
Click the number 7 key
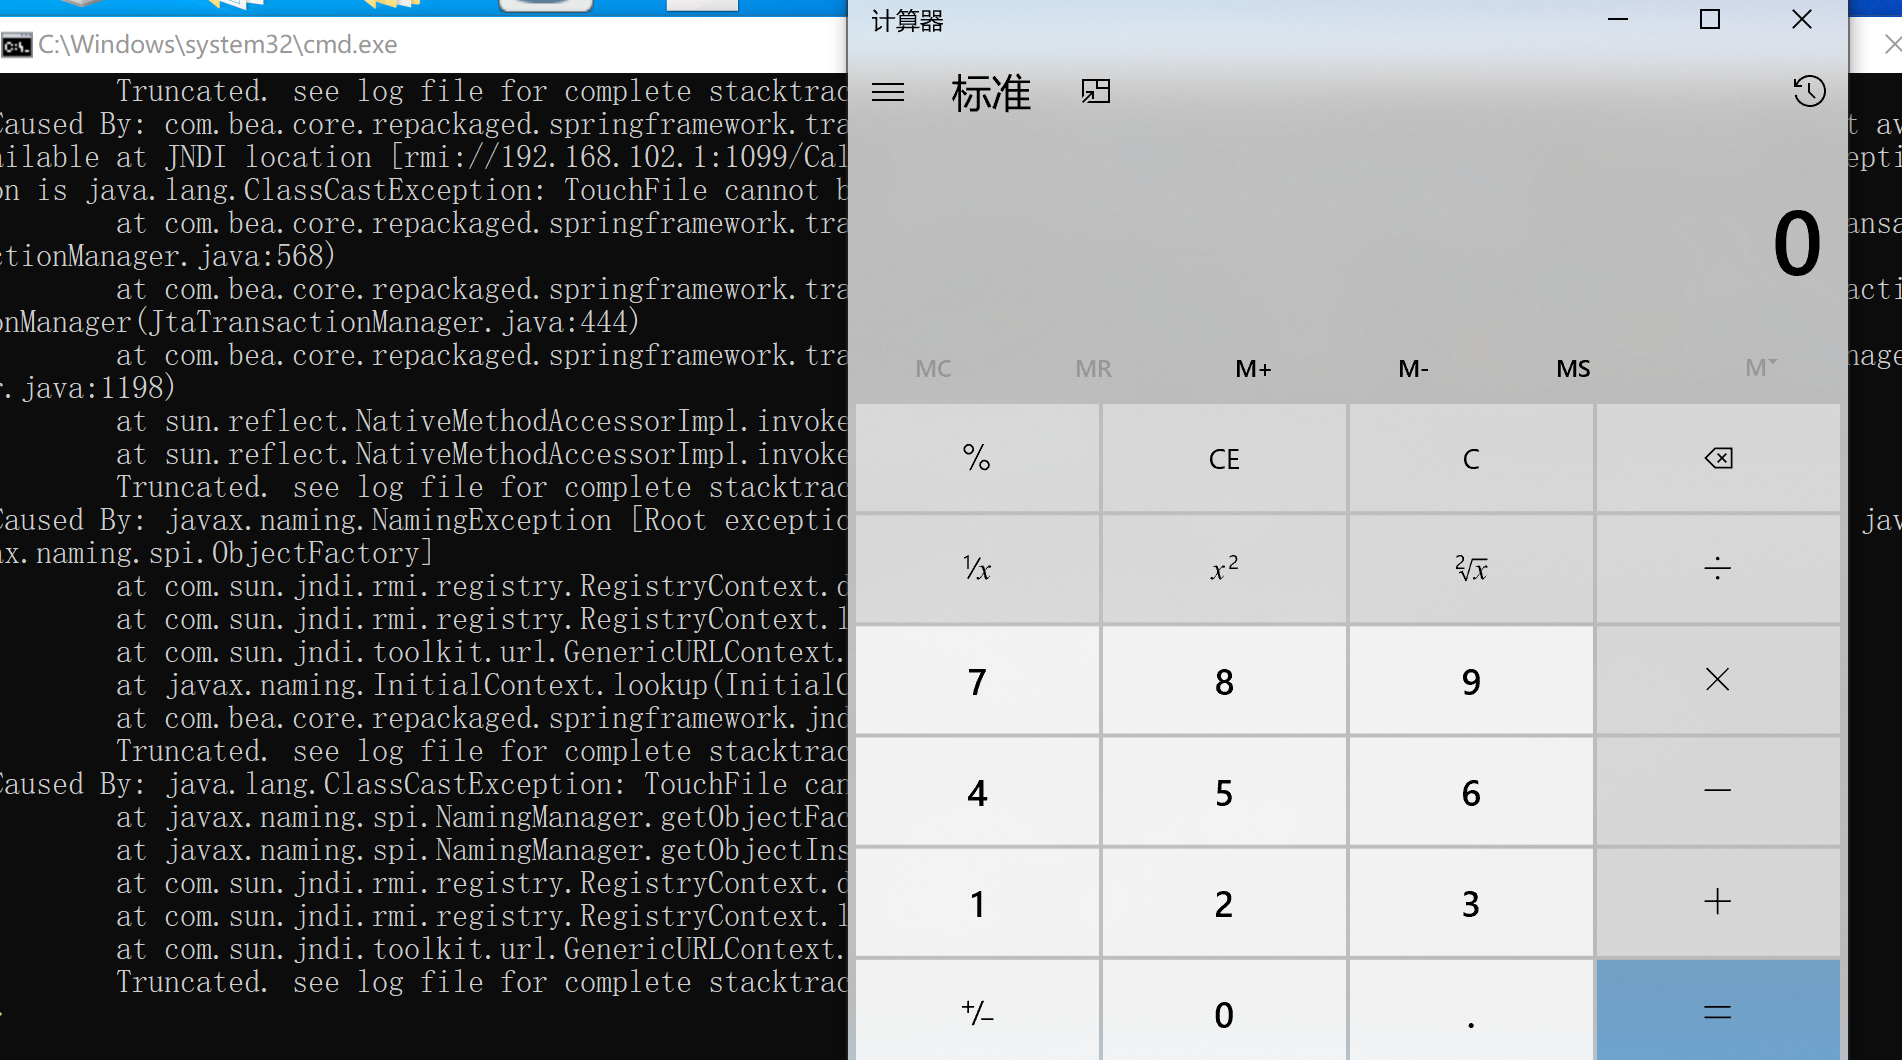pos(977,681)
